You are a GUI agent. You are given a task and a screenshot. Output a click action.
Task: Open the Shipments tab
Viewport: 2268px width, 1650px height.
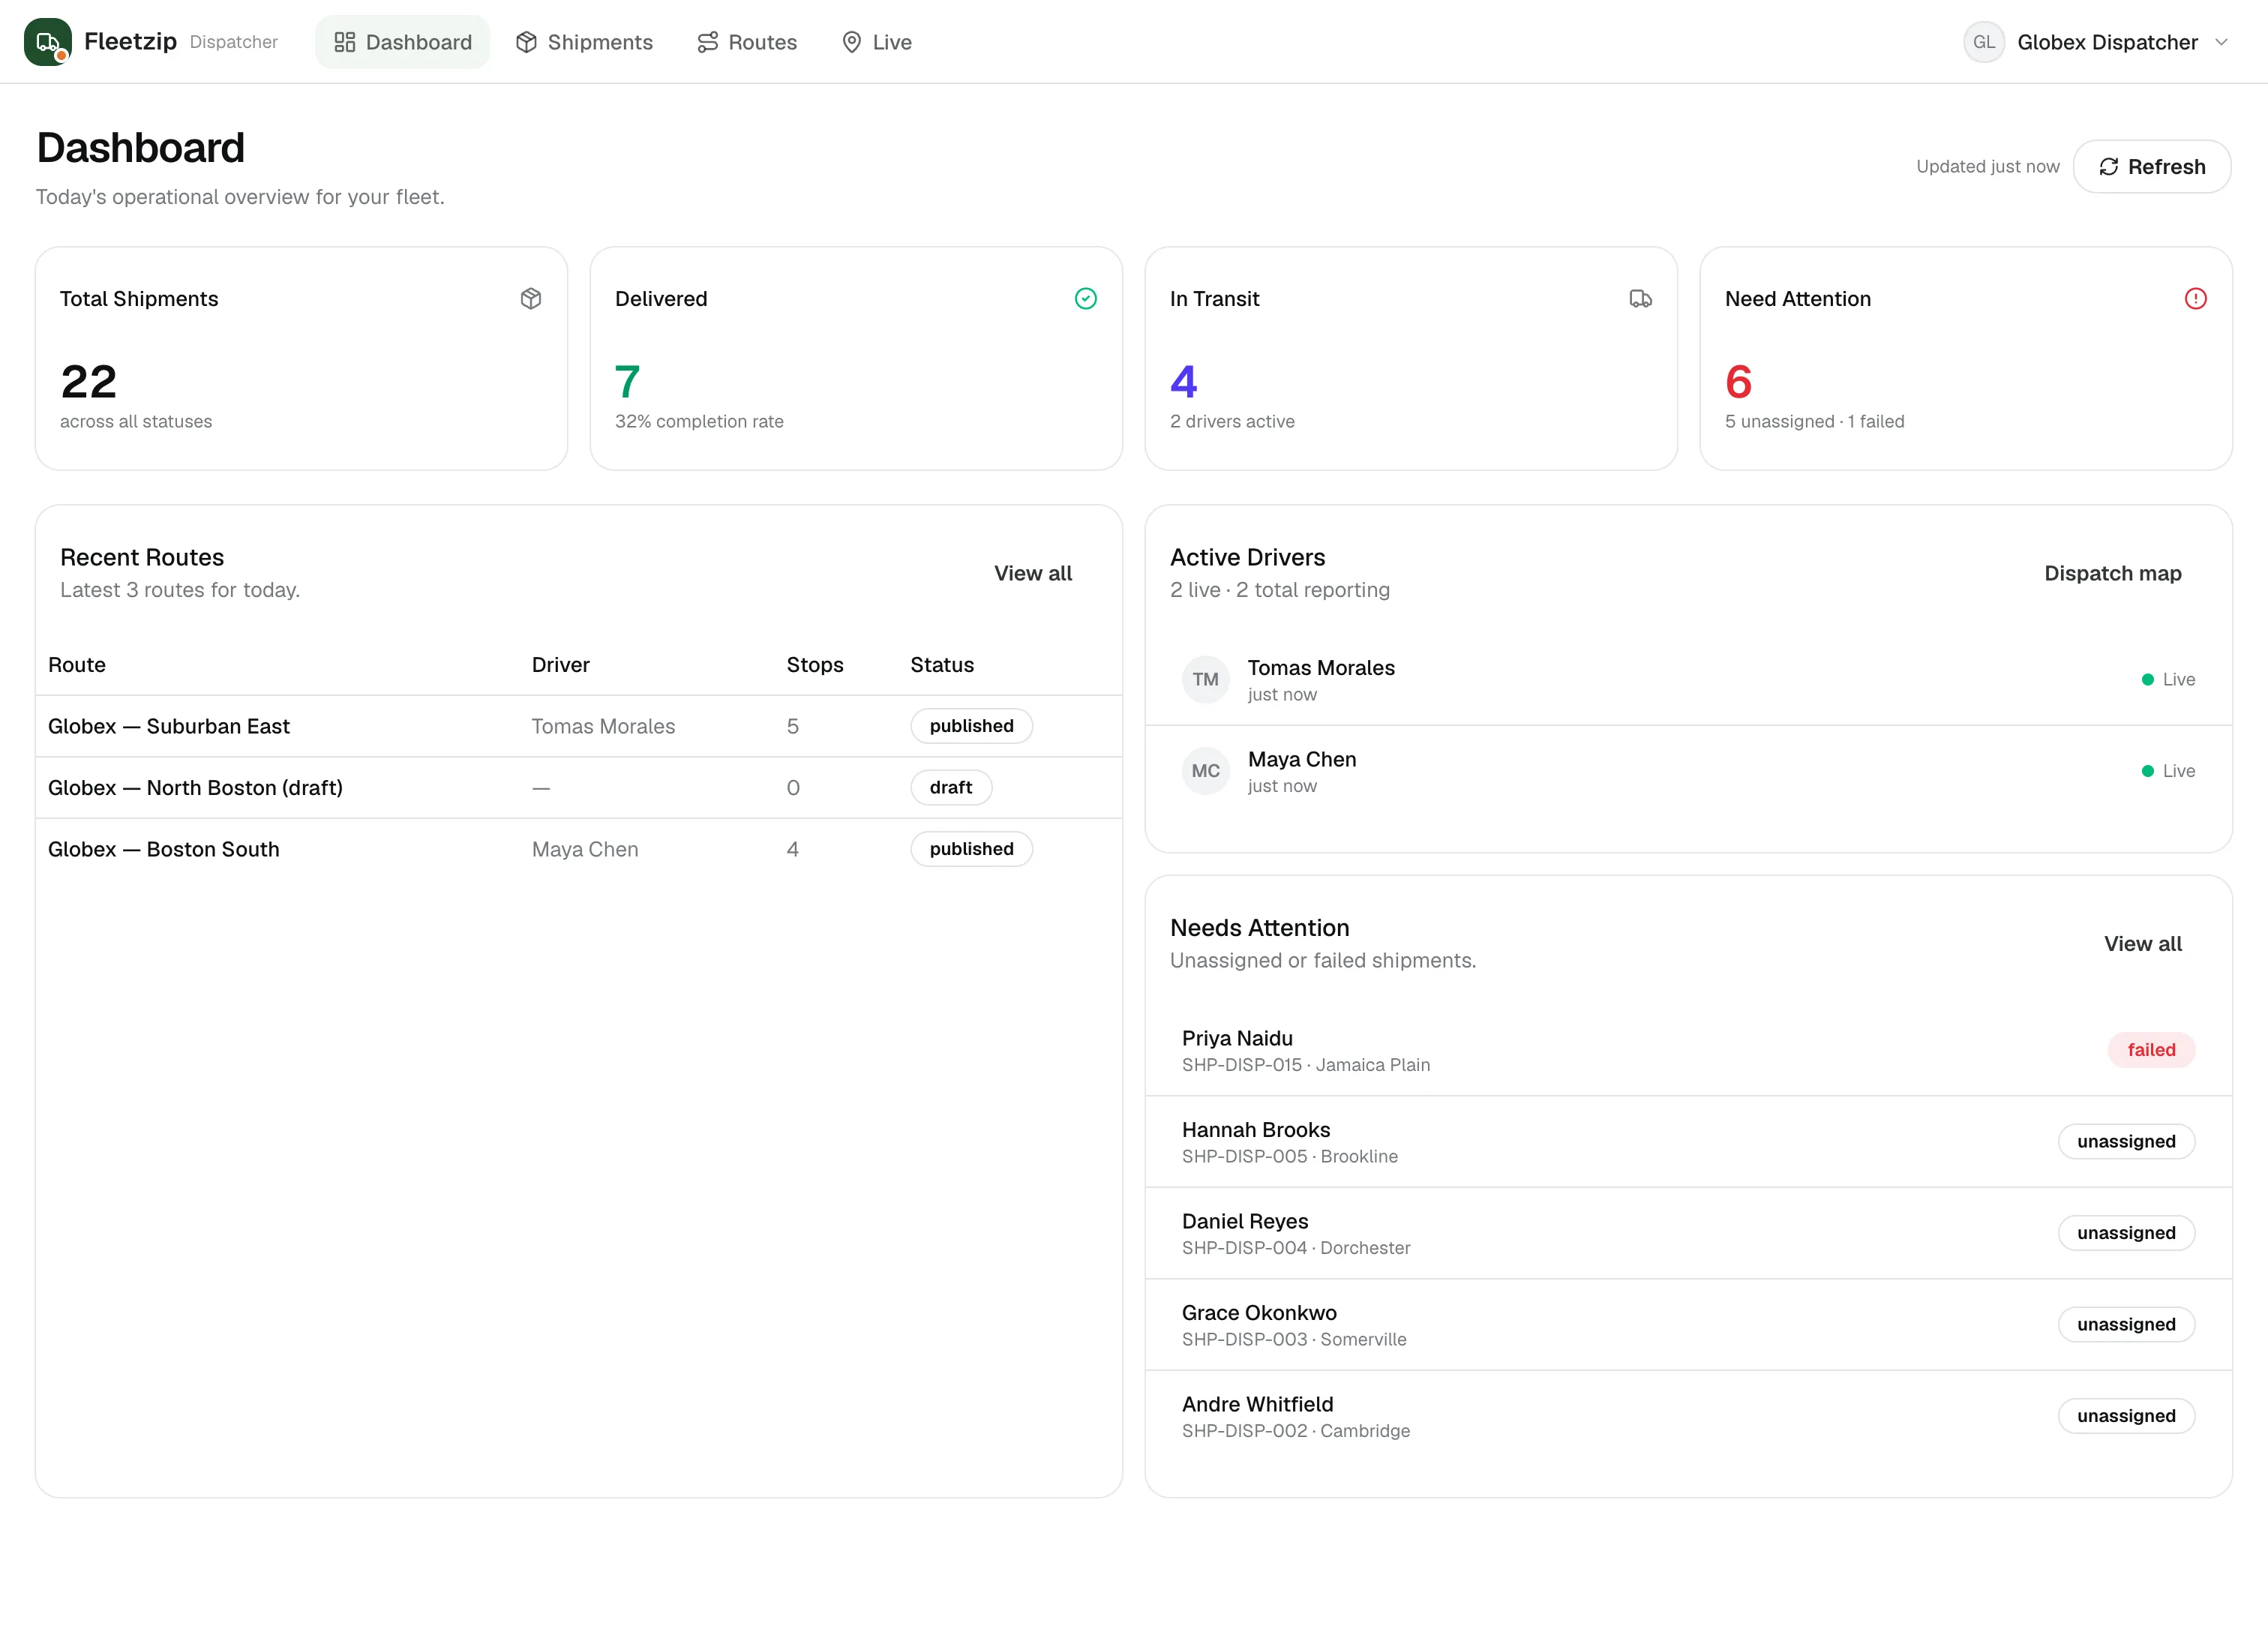[584, 42]
